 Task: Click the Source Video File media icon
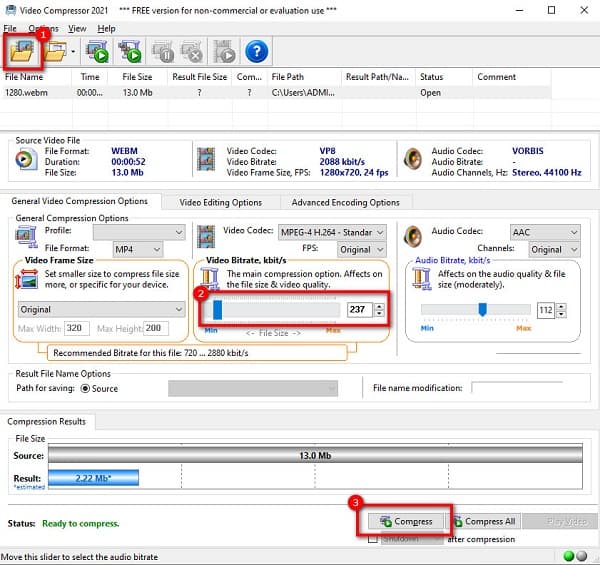[x=26, y=160]
